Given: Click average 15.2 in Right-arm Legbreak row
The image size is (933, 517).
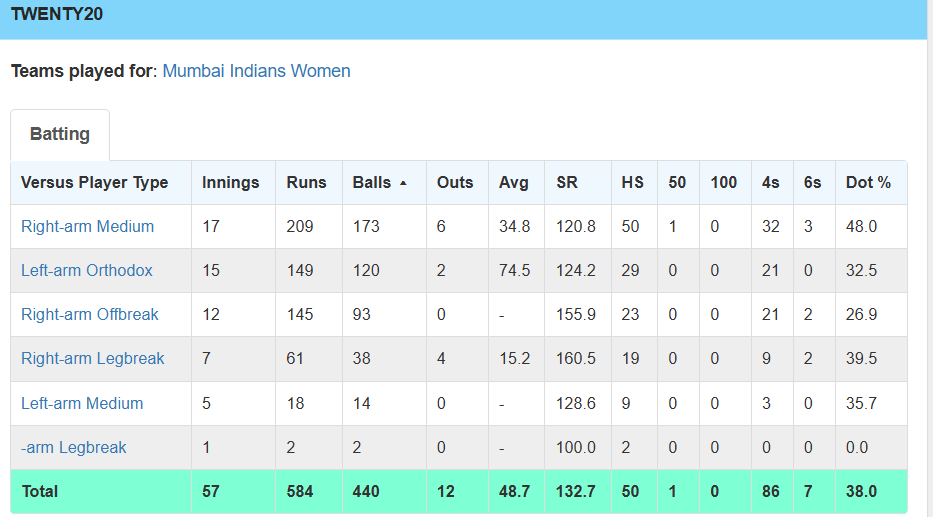Looking at the screenshot, I should 514,359.
